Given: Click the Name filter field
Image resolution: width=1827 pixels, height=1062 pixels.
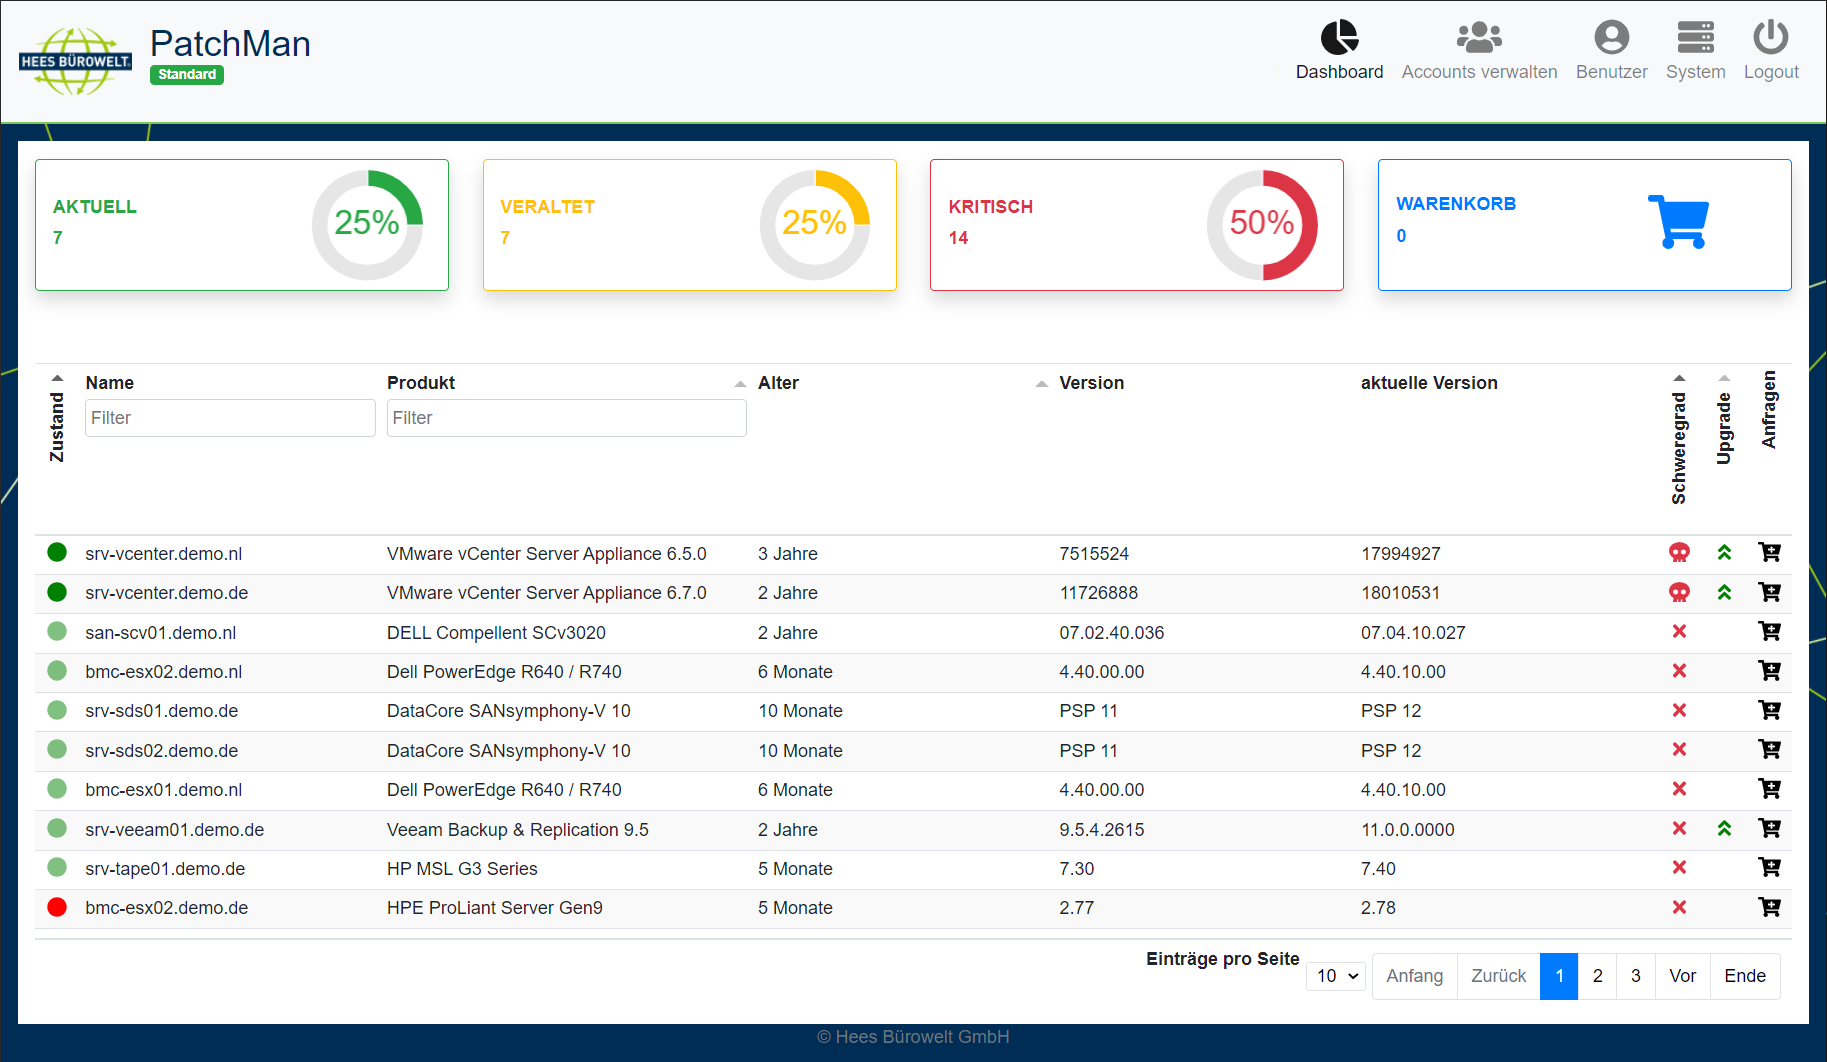Looking at the screenshot, I should [x=230, y=418].
